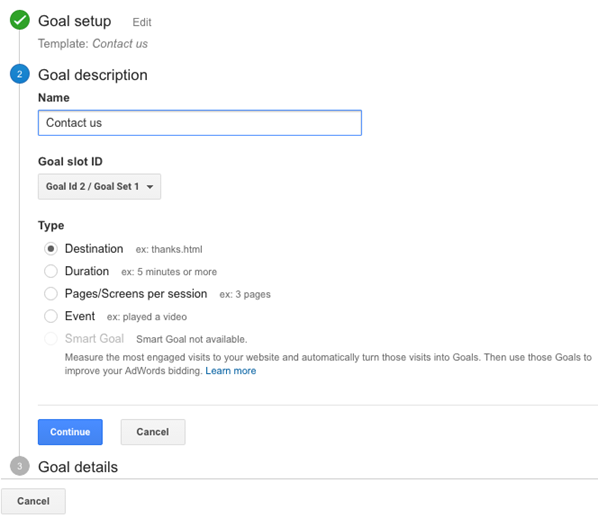Open the Goal slot ID dropdown

pyautogui.click(x=99, y=187)
